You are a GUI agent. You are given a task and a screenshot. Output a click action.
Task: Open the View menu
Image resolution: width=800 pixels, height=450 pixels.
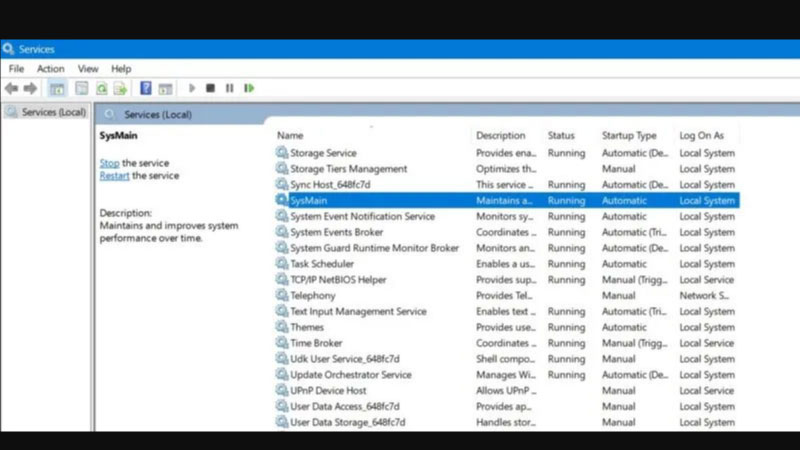(x=88, y=68)
